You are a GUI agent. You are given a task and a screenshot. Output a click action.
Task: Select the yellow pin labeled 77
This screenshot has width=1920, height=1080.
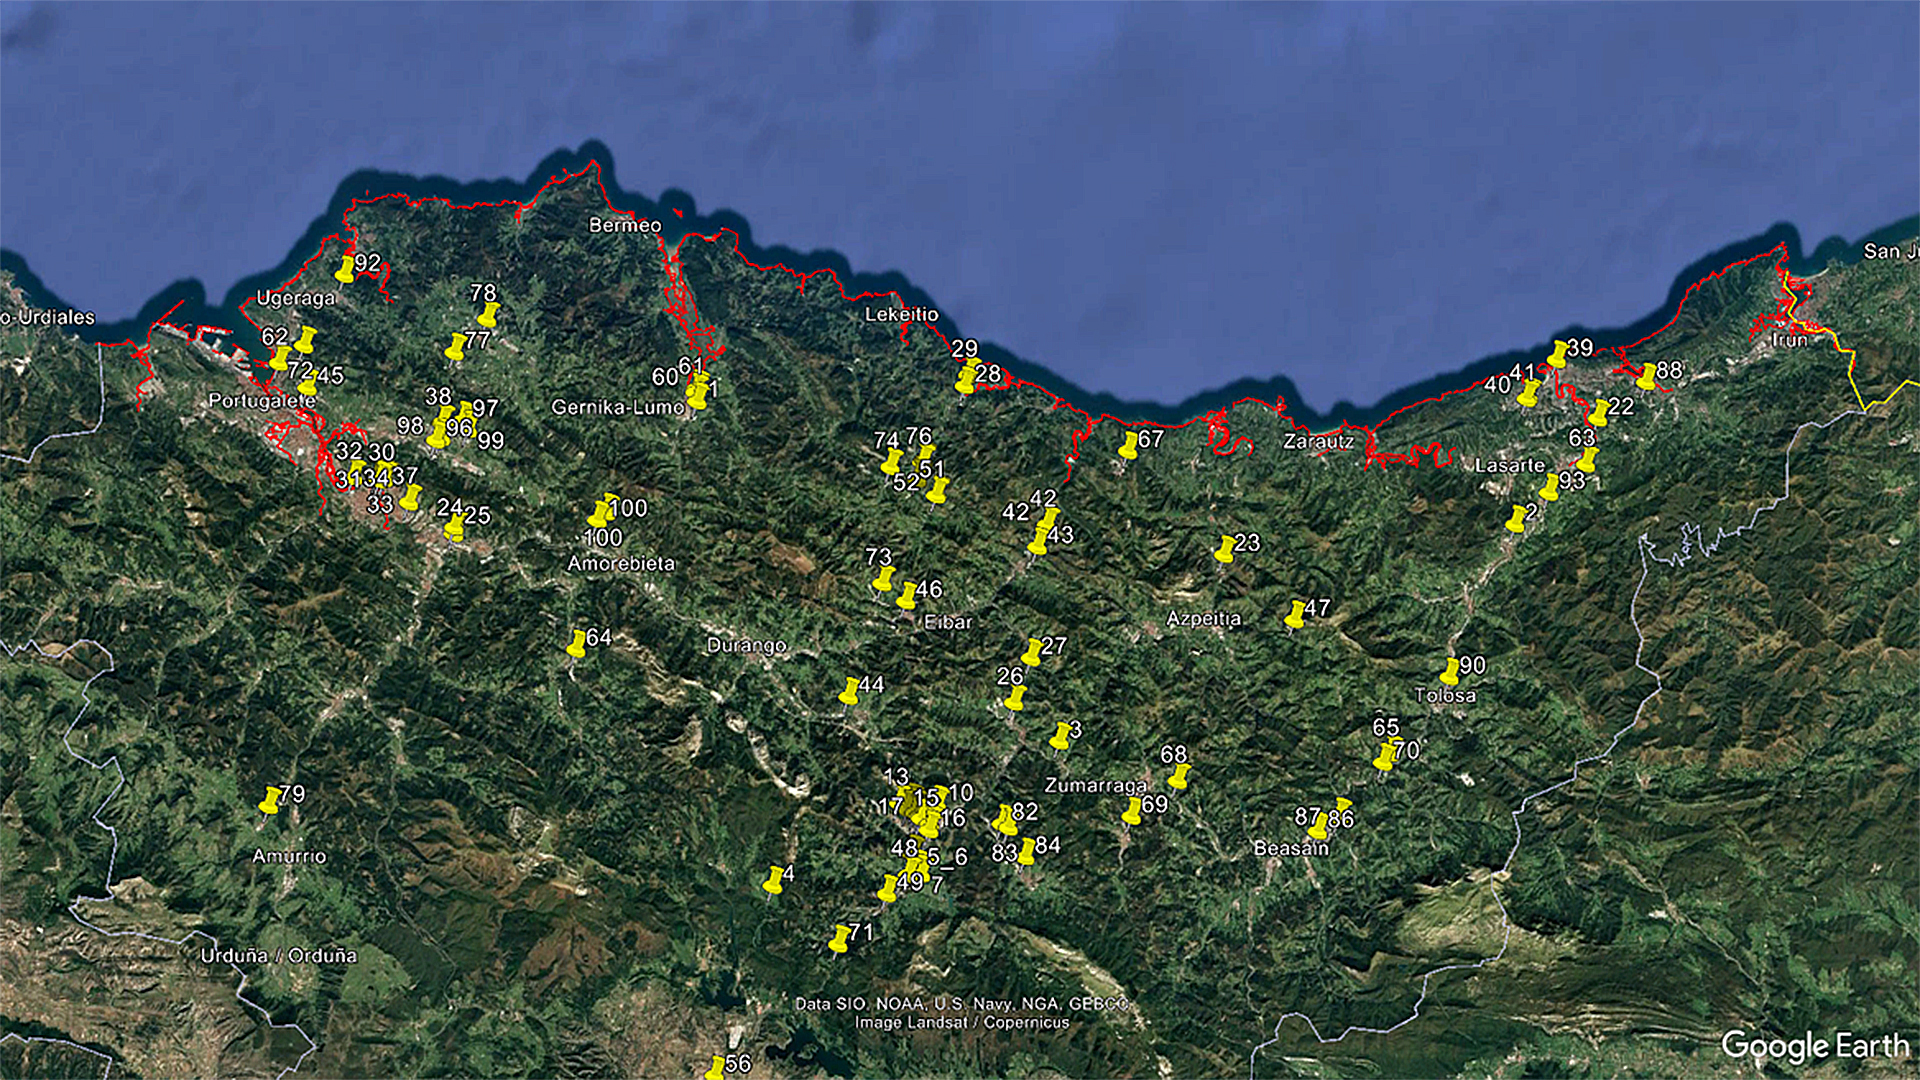456,347
